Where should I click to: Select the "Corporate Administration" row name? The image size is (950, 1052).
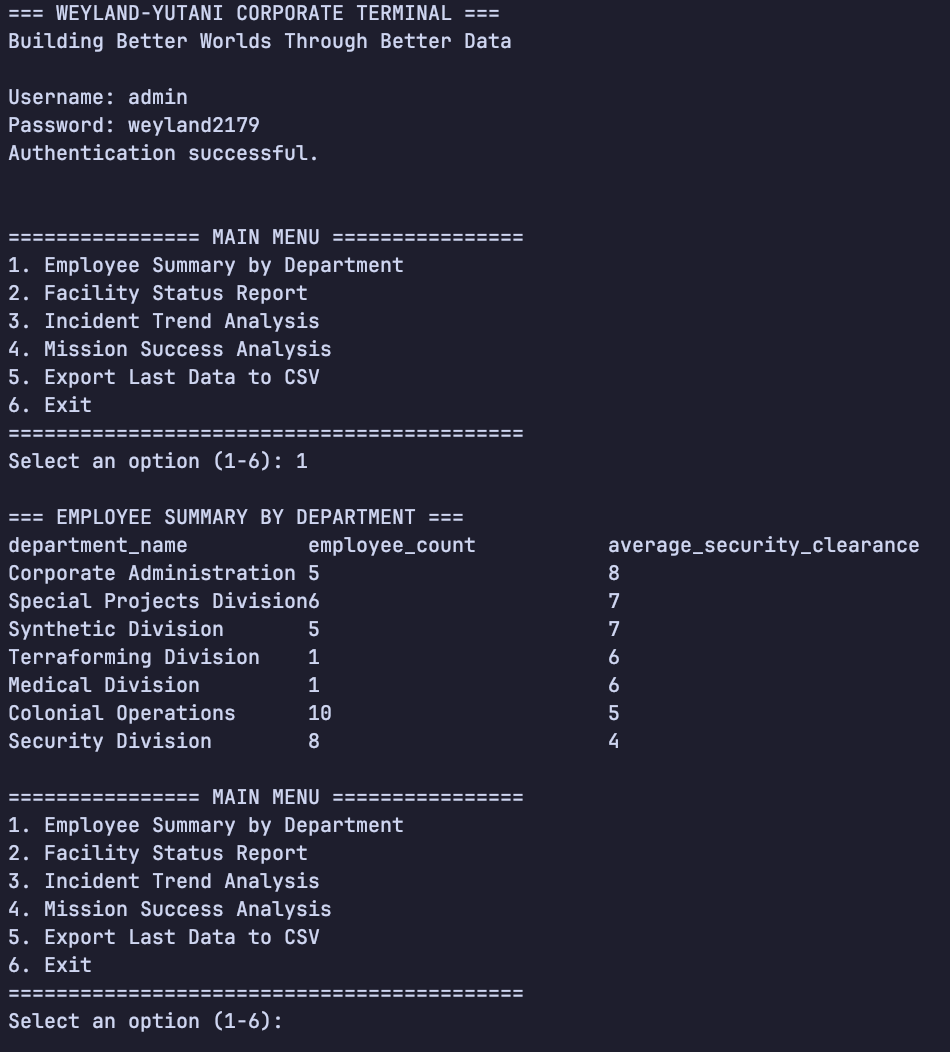[x=152, y=574]
